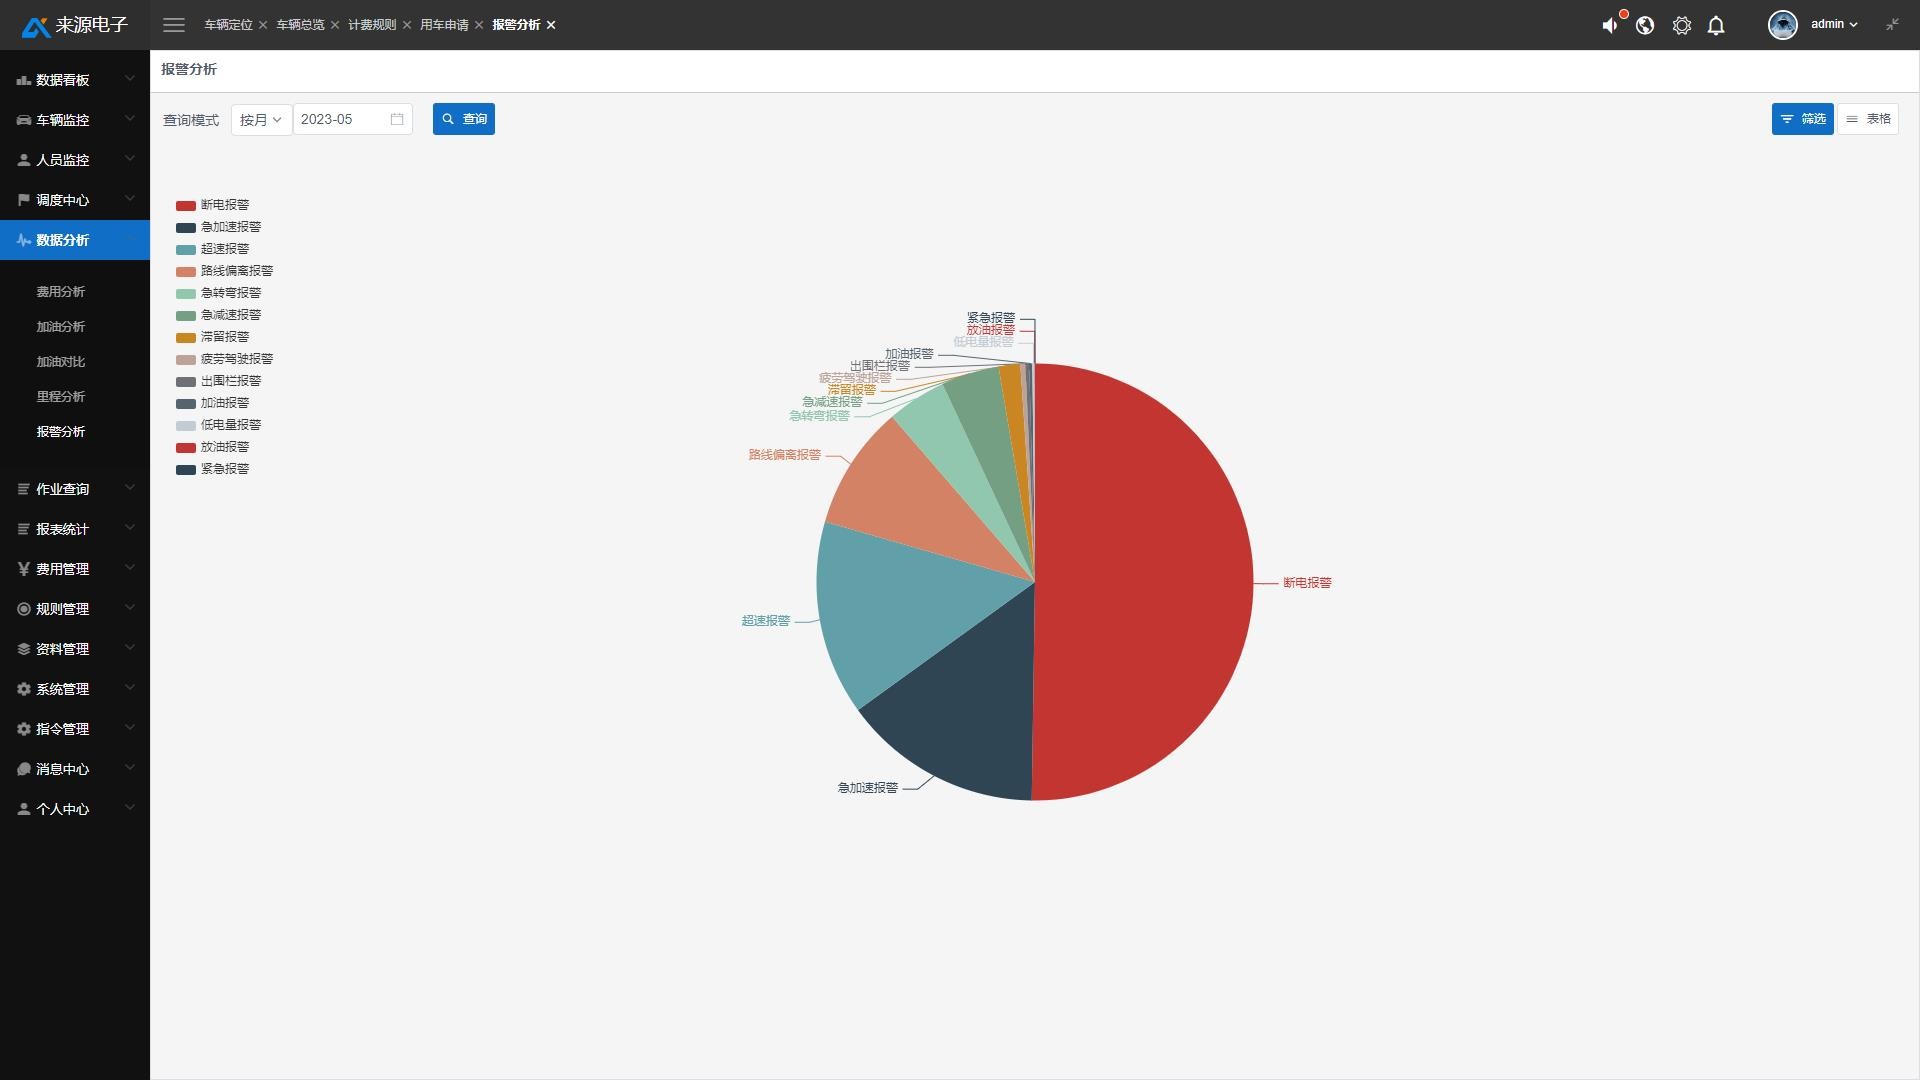The image size is (1920, 1080).
Task: Open the globe language icon
Action: tap(1645, 26)
